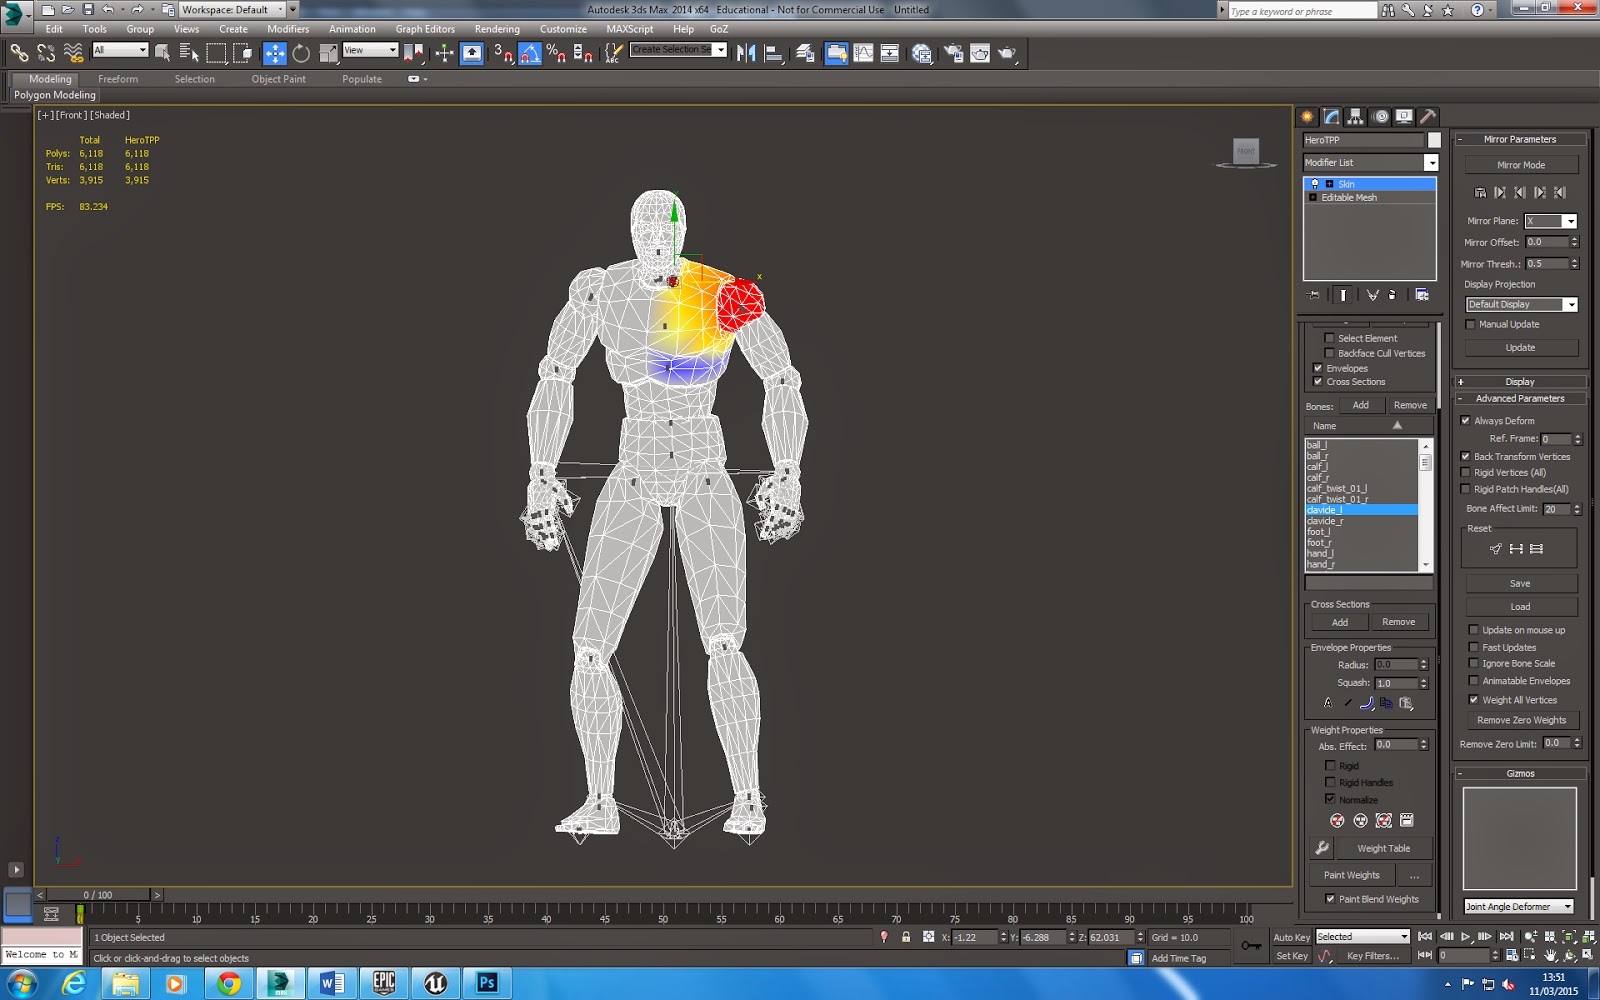The height and width of the screenshot is (1000, 1600).
Task: Click Configure Modifier Sets icon
Action: click(1422, 295)
